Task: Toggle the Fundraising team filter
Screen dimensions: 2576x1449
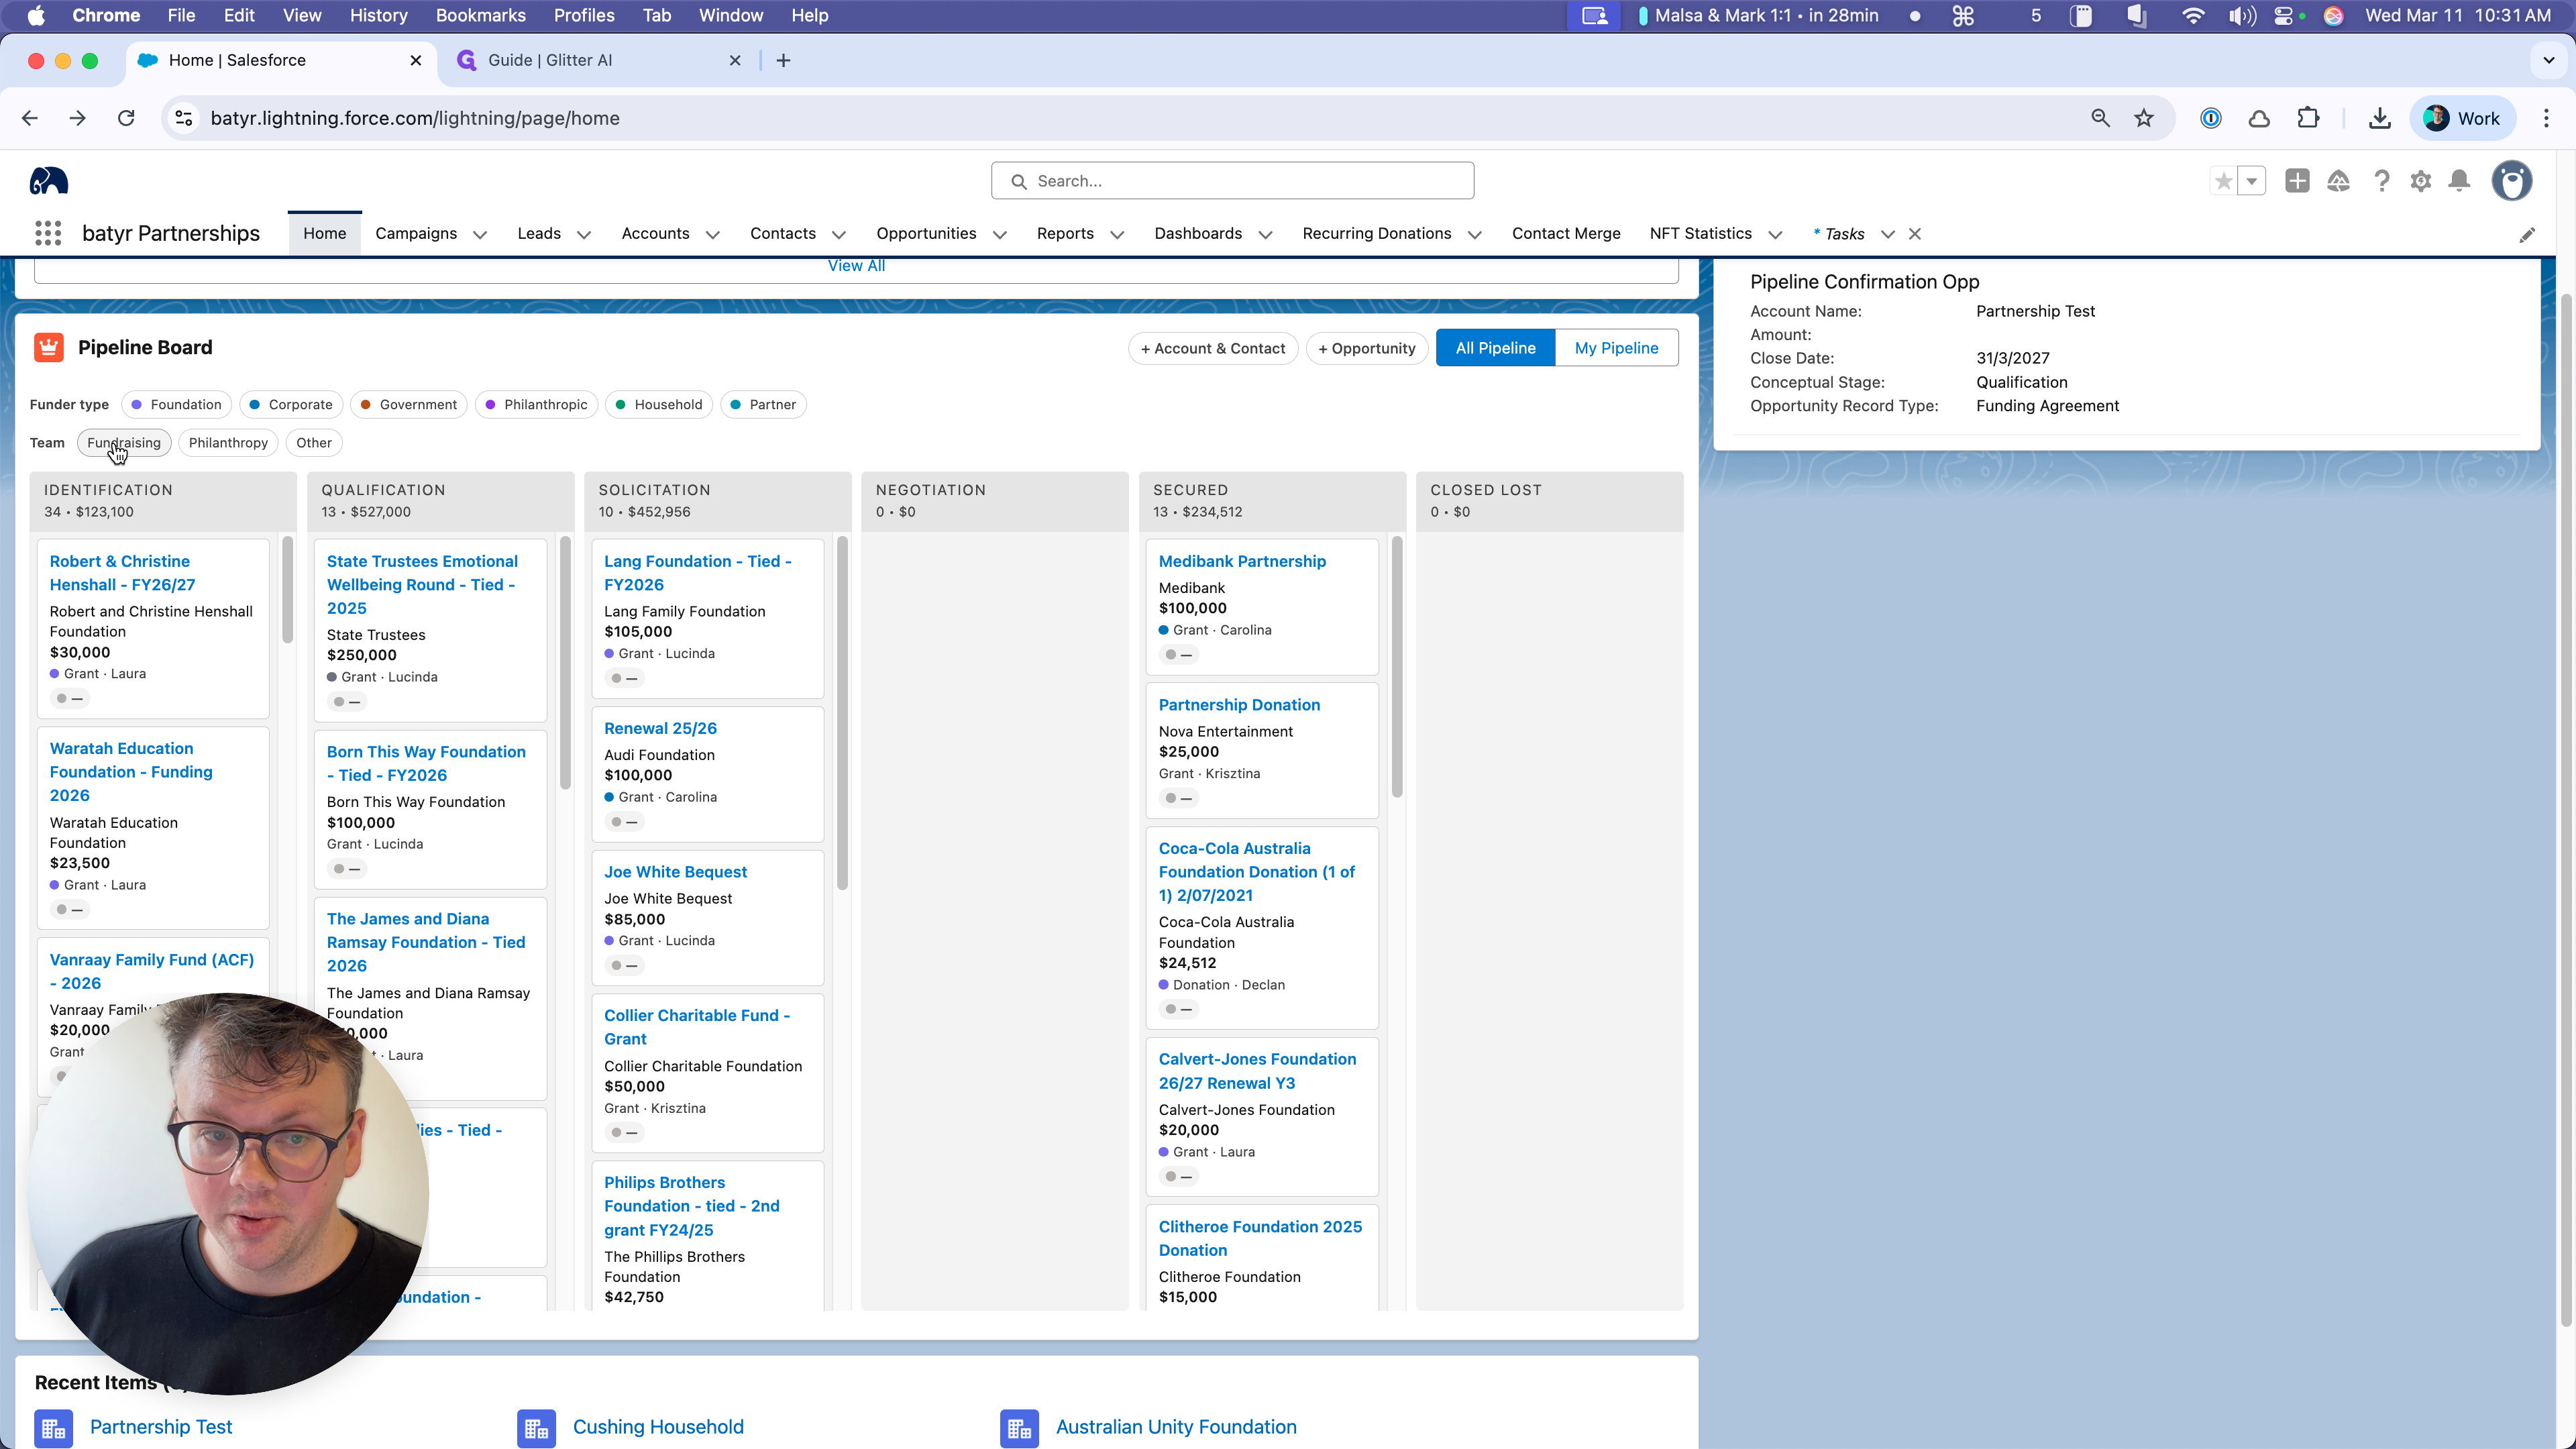Action: point(124,443)
